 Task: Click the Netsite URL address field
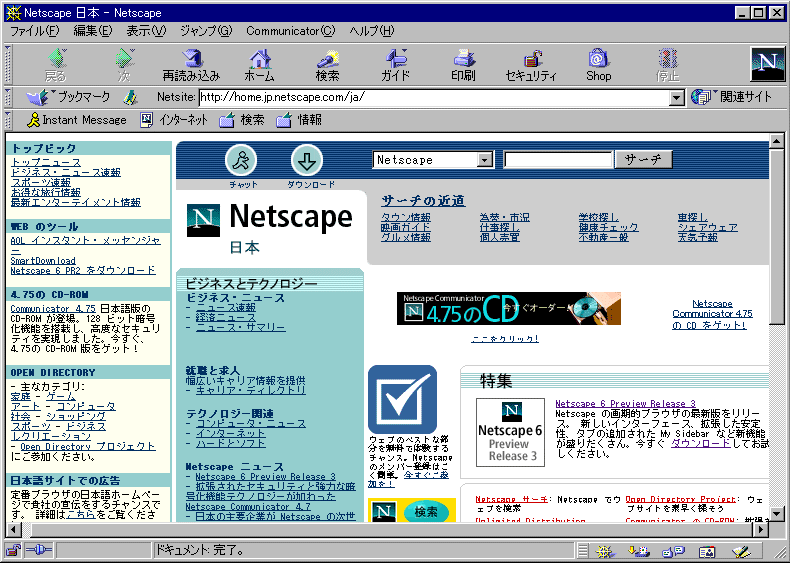click(435, 97)
